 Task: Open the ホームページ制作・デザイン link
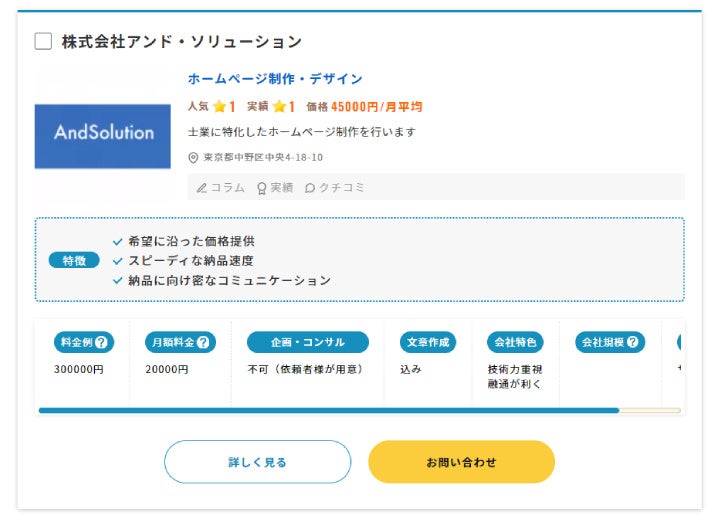[275, 79]
